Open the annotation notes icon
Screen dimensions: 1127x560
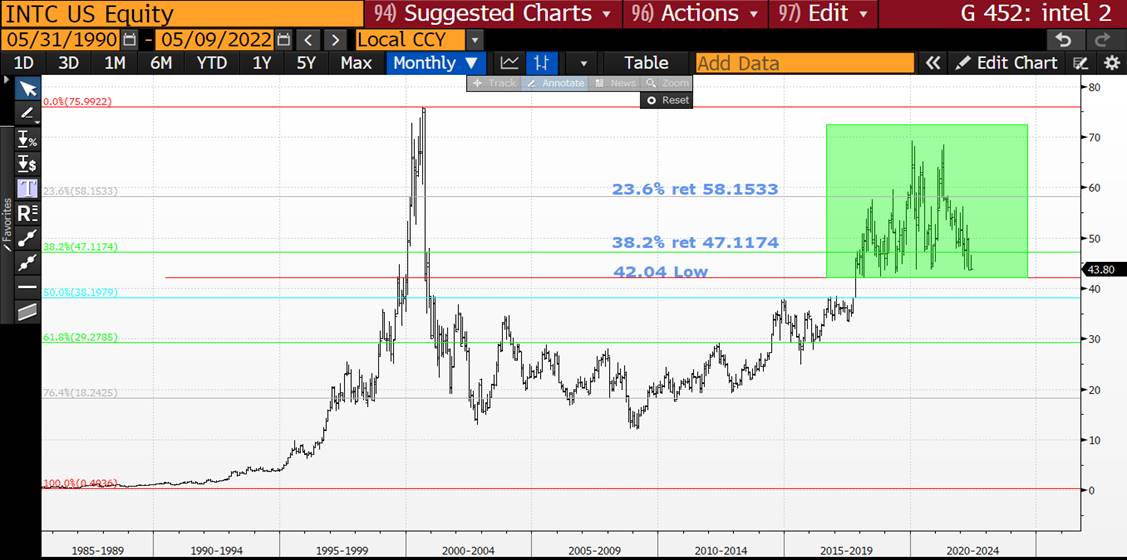coord(1080,63)
